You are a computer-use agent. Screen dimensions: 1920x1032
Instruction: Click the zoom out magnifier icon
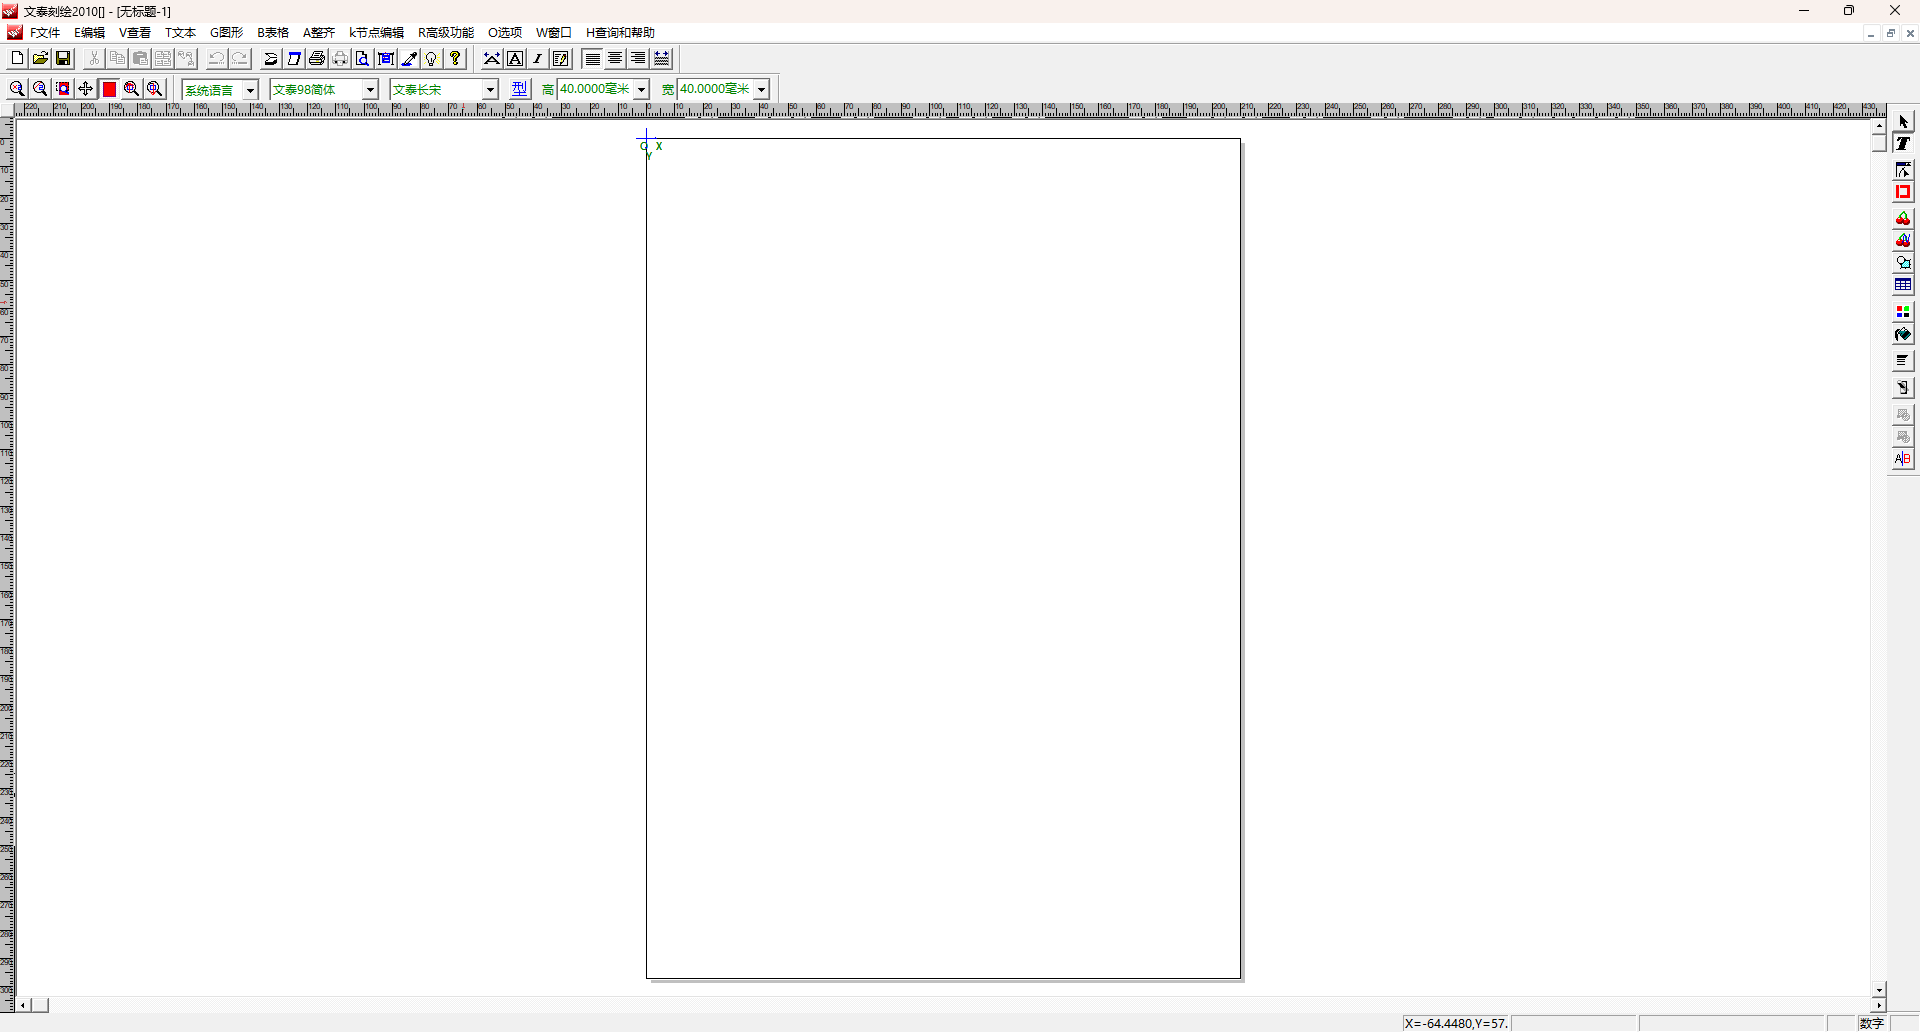tap(40, 89)
